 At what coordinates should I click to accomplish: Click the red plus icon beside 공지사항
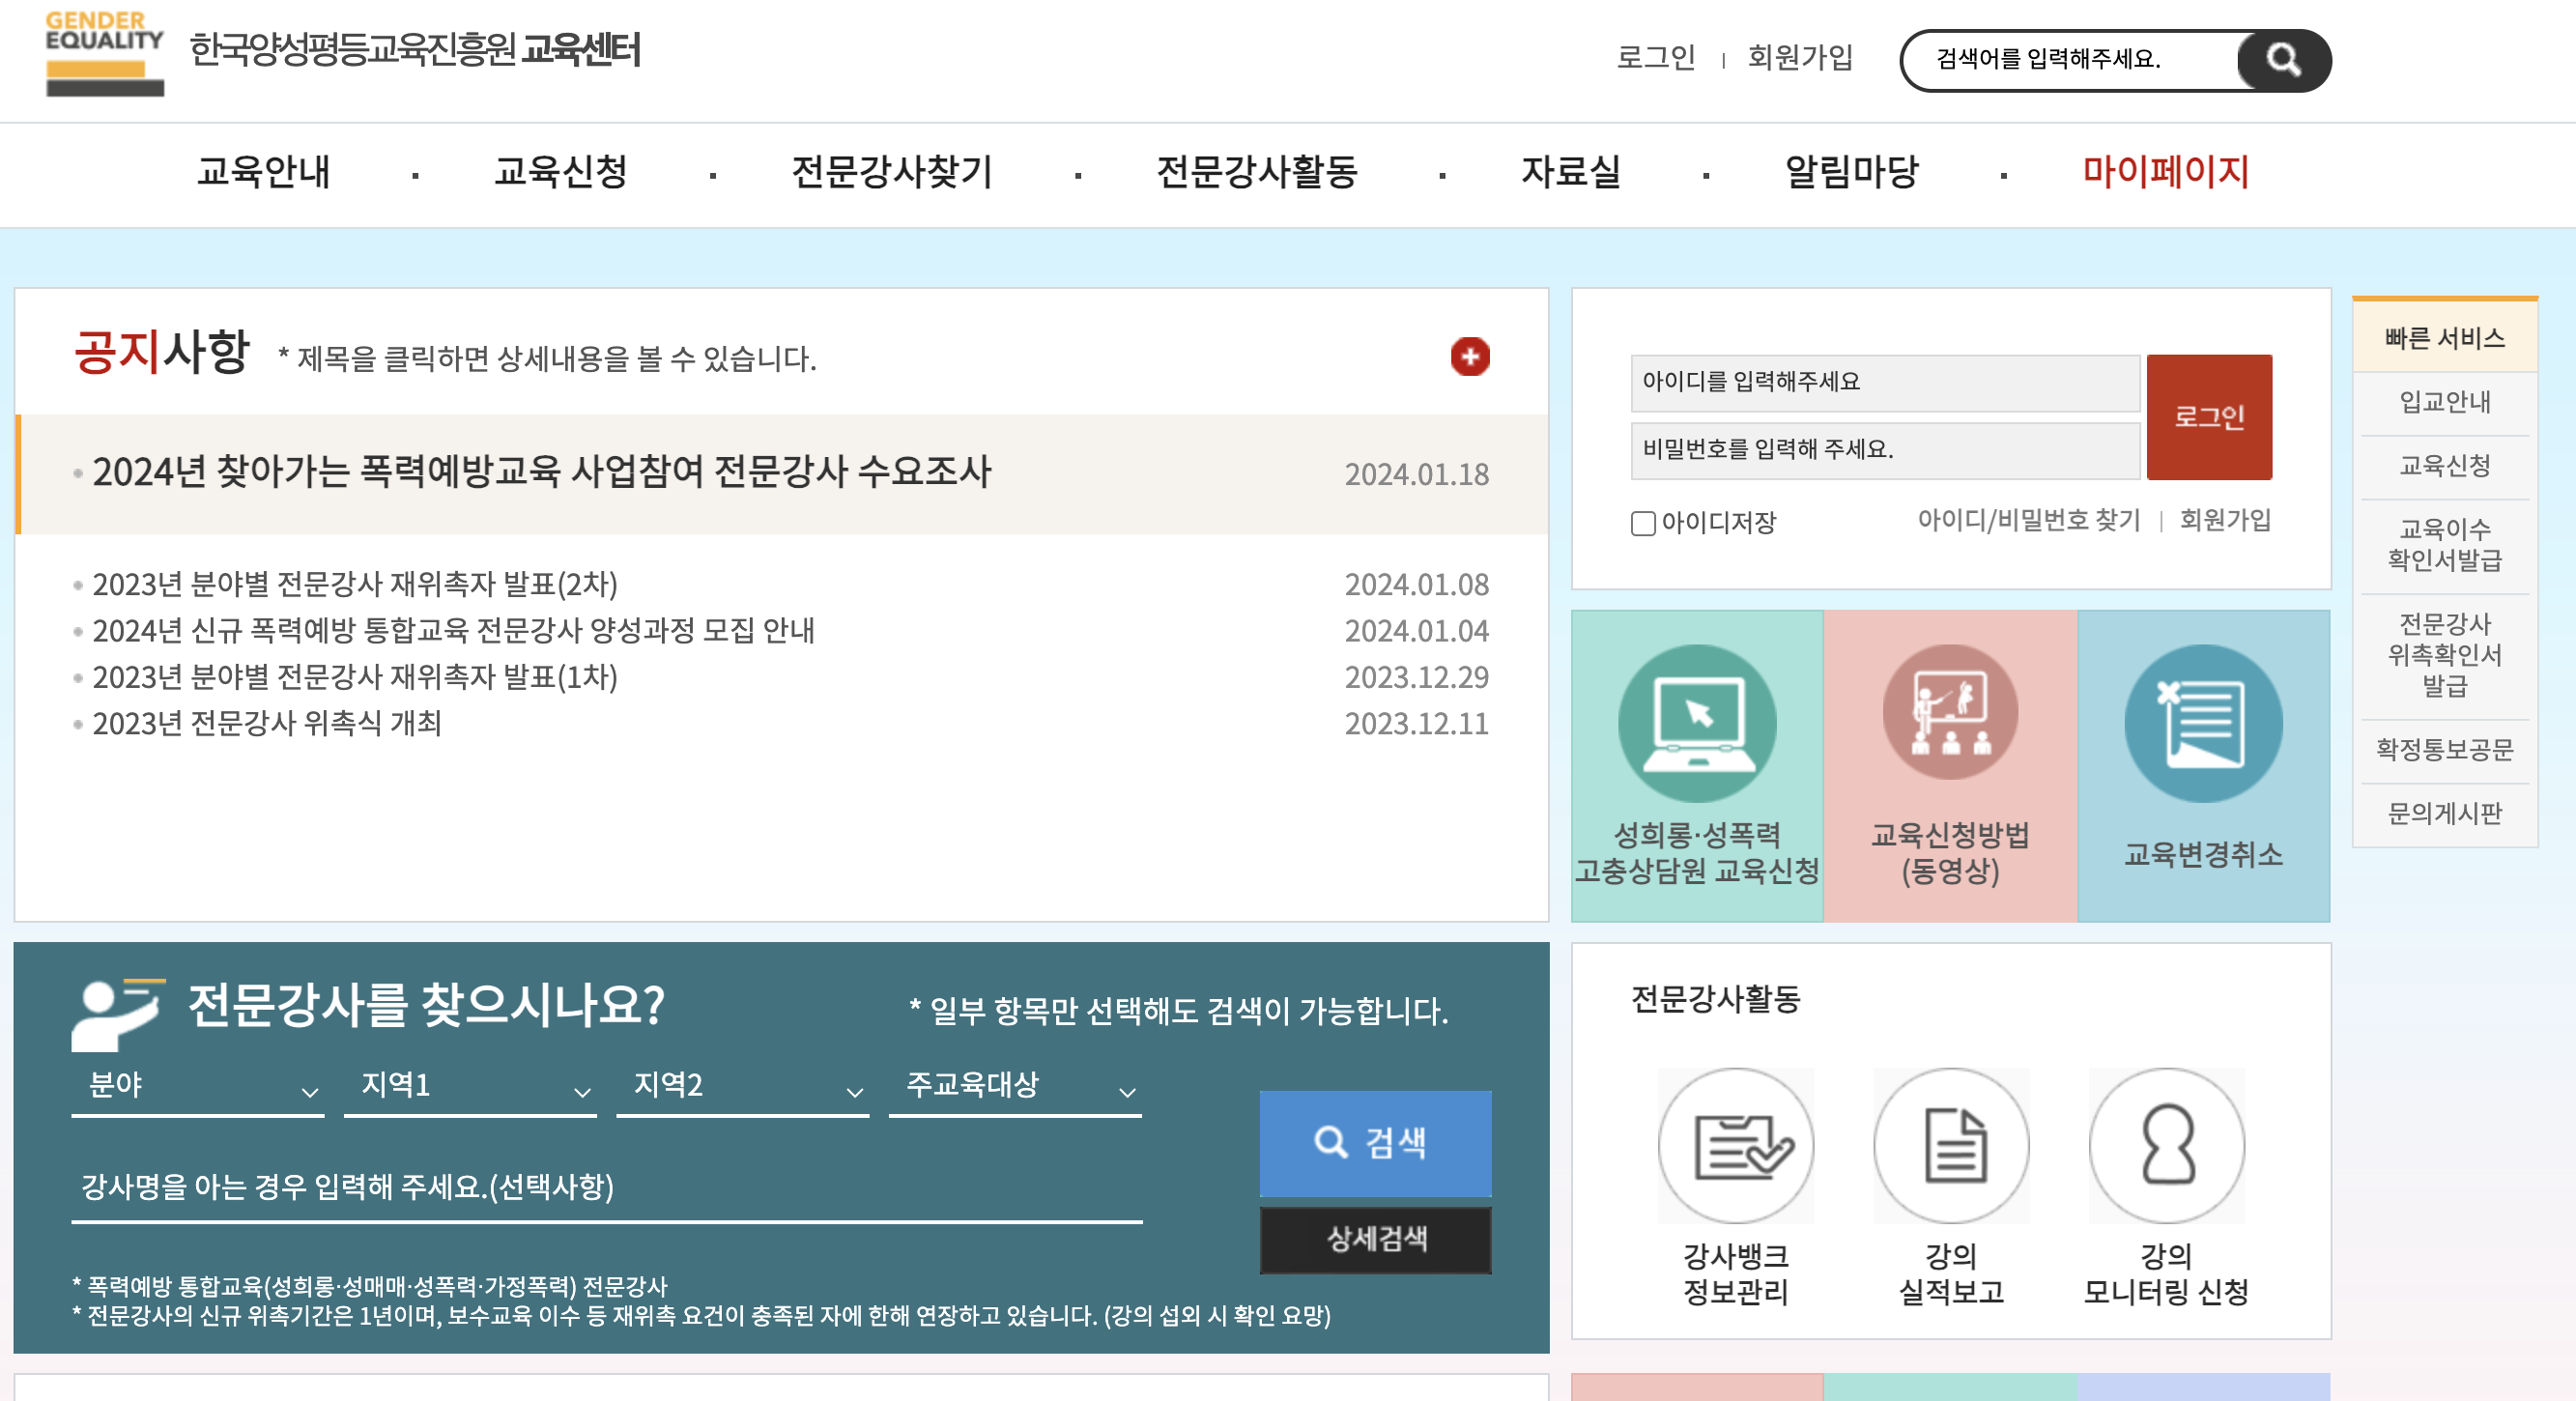click(1469, 357)
